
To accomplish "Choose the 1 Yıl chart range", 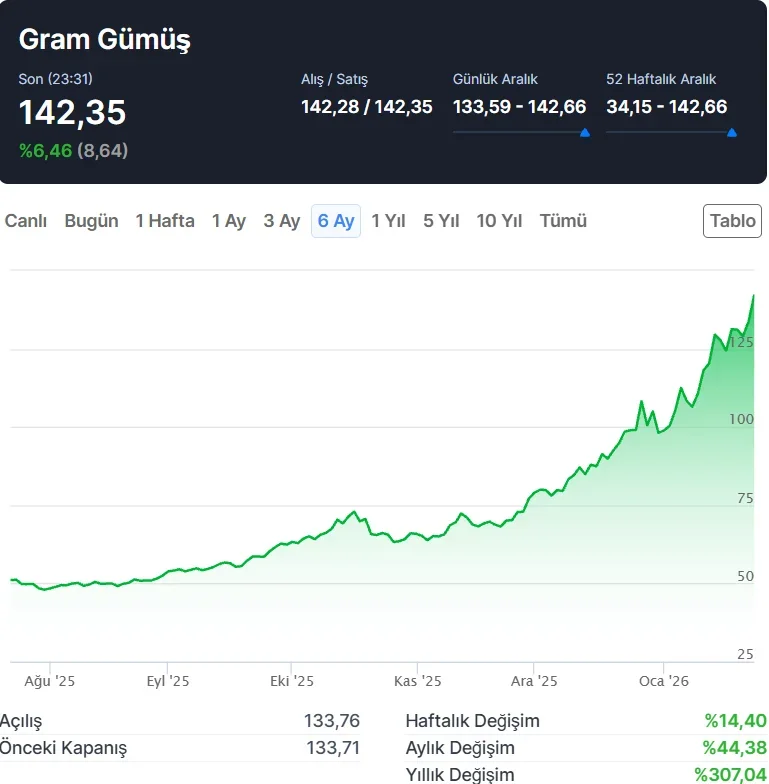I will tap(388, 221).
